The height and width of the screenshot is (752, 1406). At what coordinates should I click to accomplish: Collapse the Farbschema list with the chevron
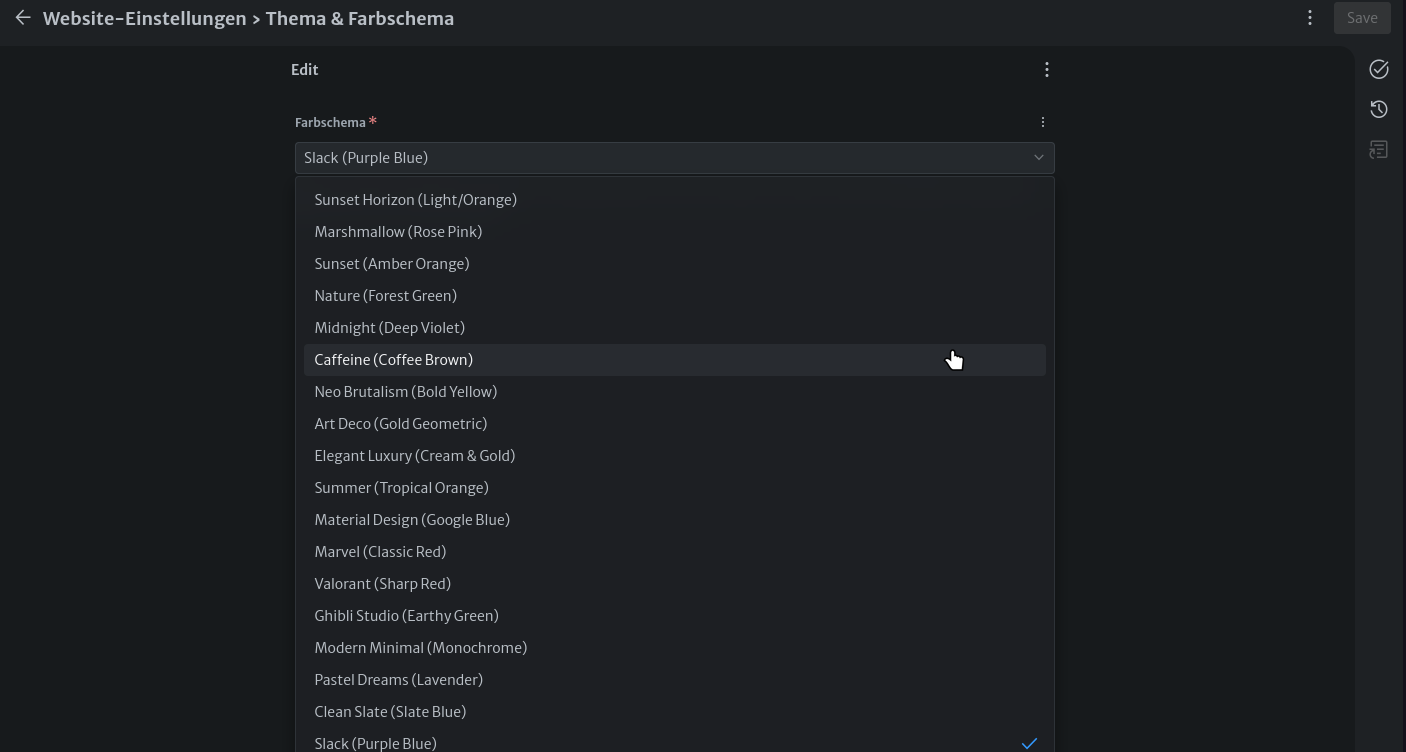click(x=1039, y=157)
